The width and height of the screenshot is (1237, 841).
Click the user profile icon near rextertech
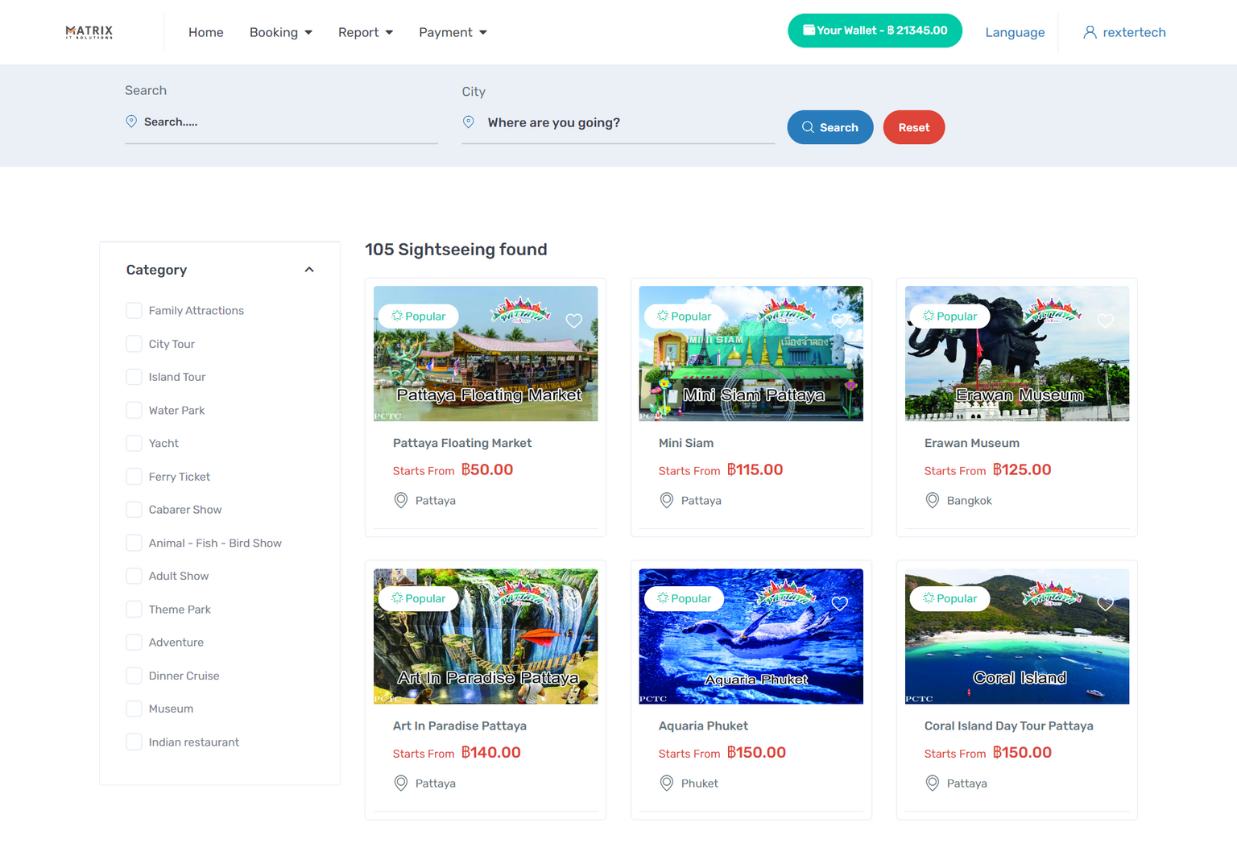(x=1089, y=32)
